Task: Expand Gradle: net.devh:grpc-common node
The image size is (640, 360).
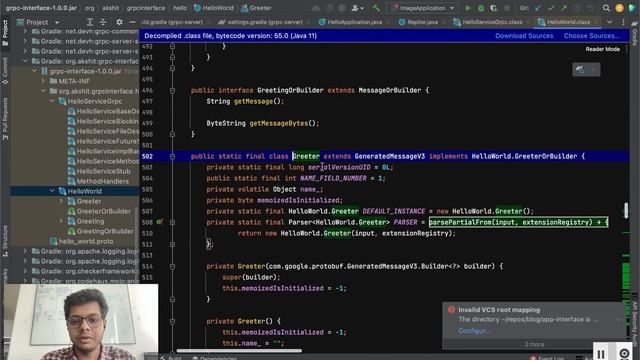Action: point(25,31)
